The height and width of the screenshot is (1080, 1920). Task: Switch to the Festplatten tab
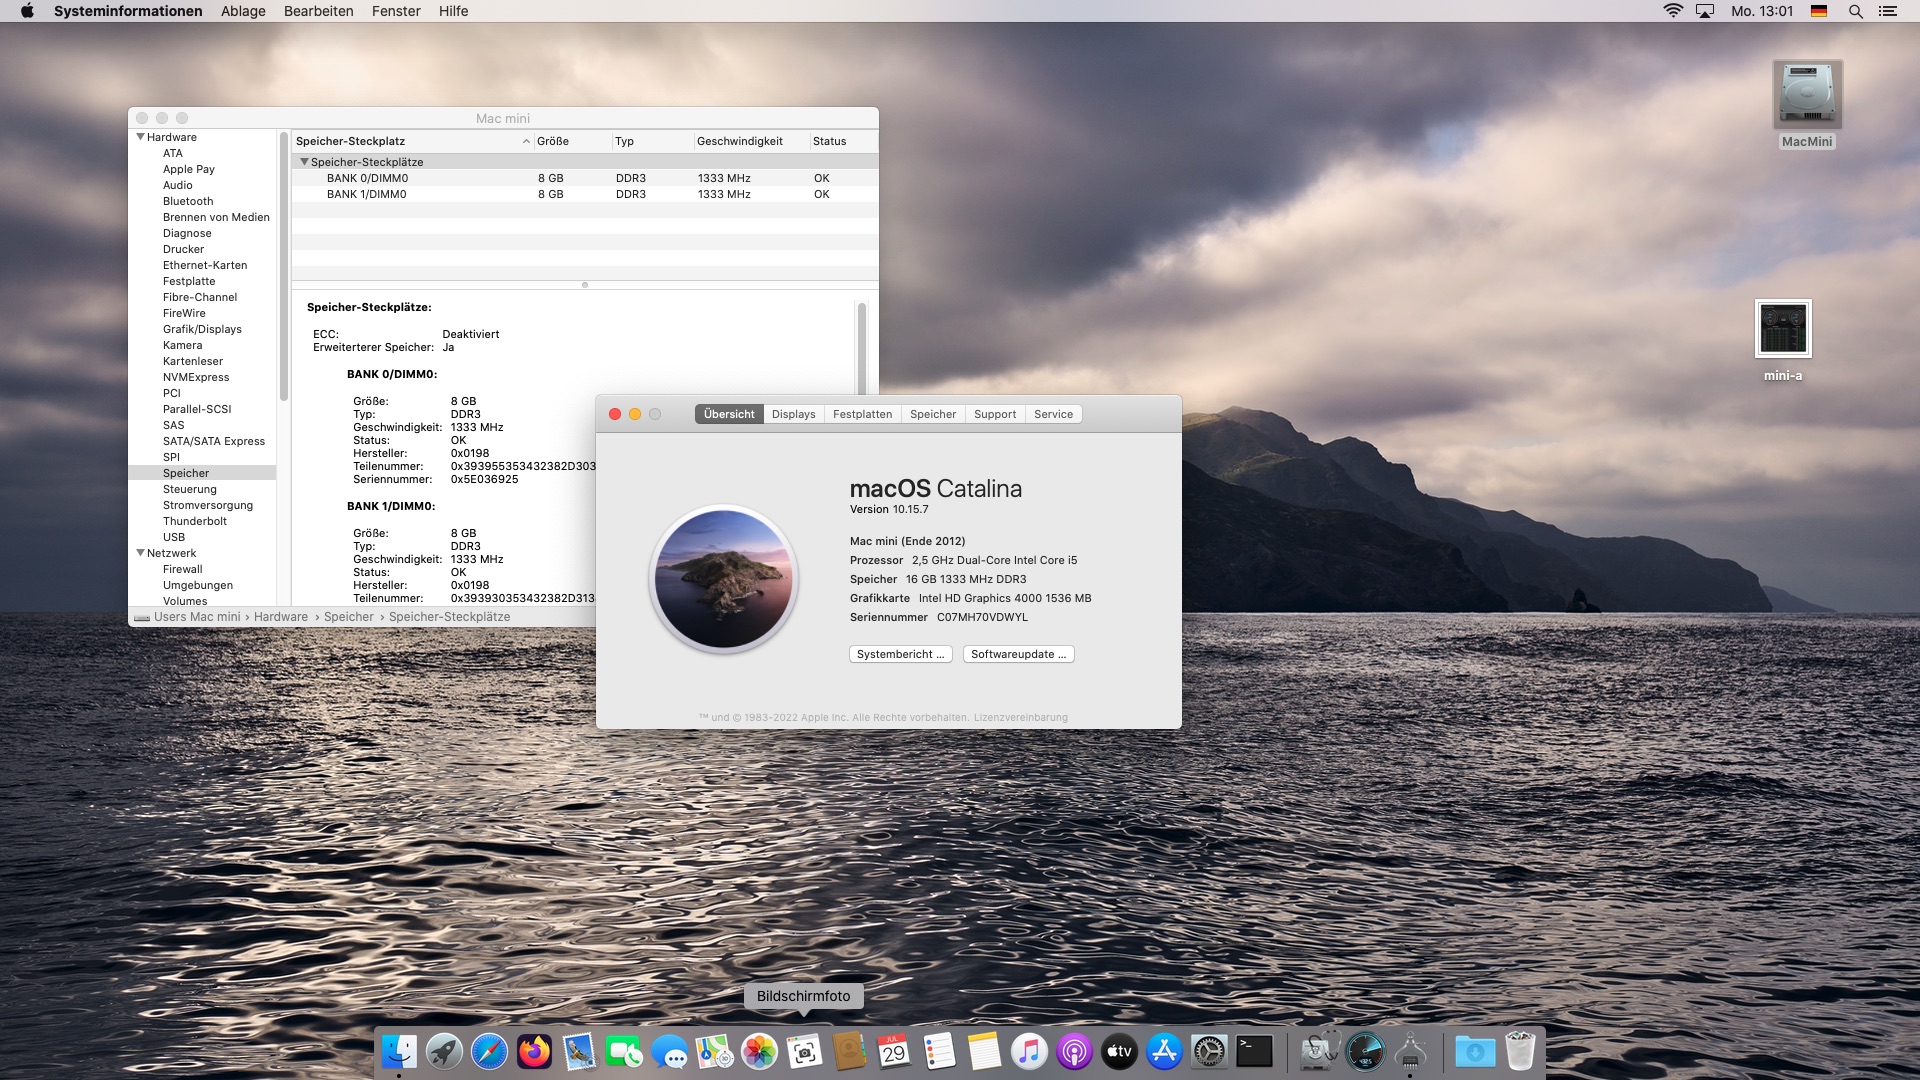pos(862,414)
